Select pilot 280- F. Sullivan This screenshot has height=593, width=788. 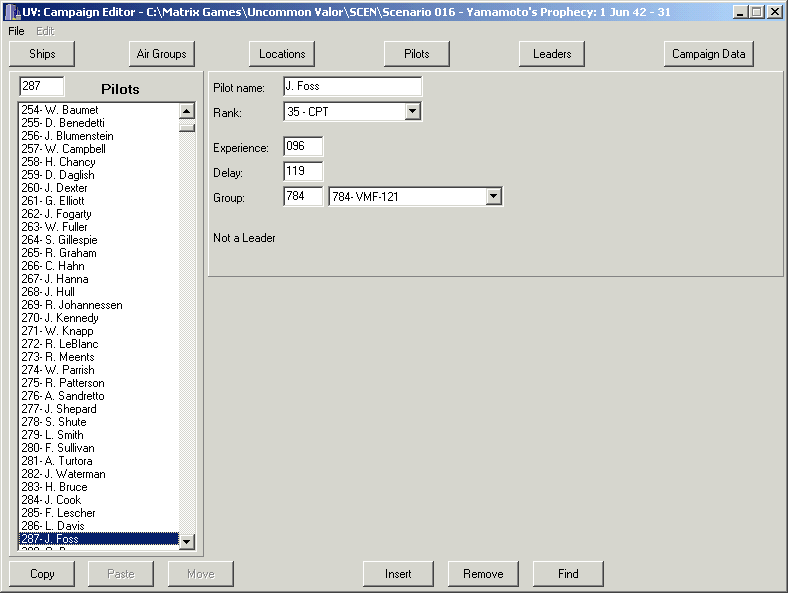(99, 448)
